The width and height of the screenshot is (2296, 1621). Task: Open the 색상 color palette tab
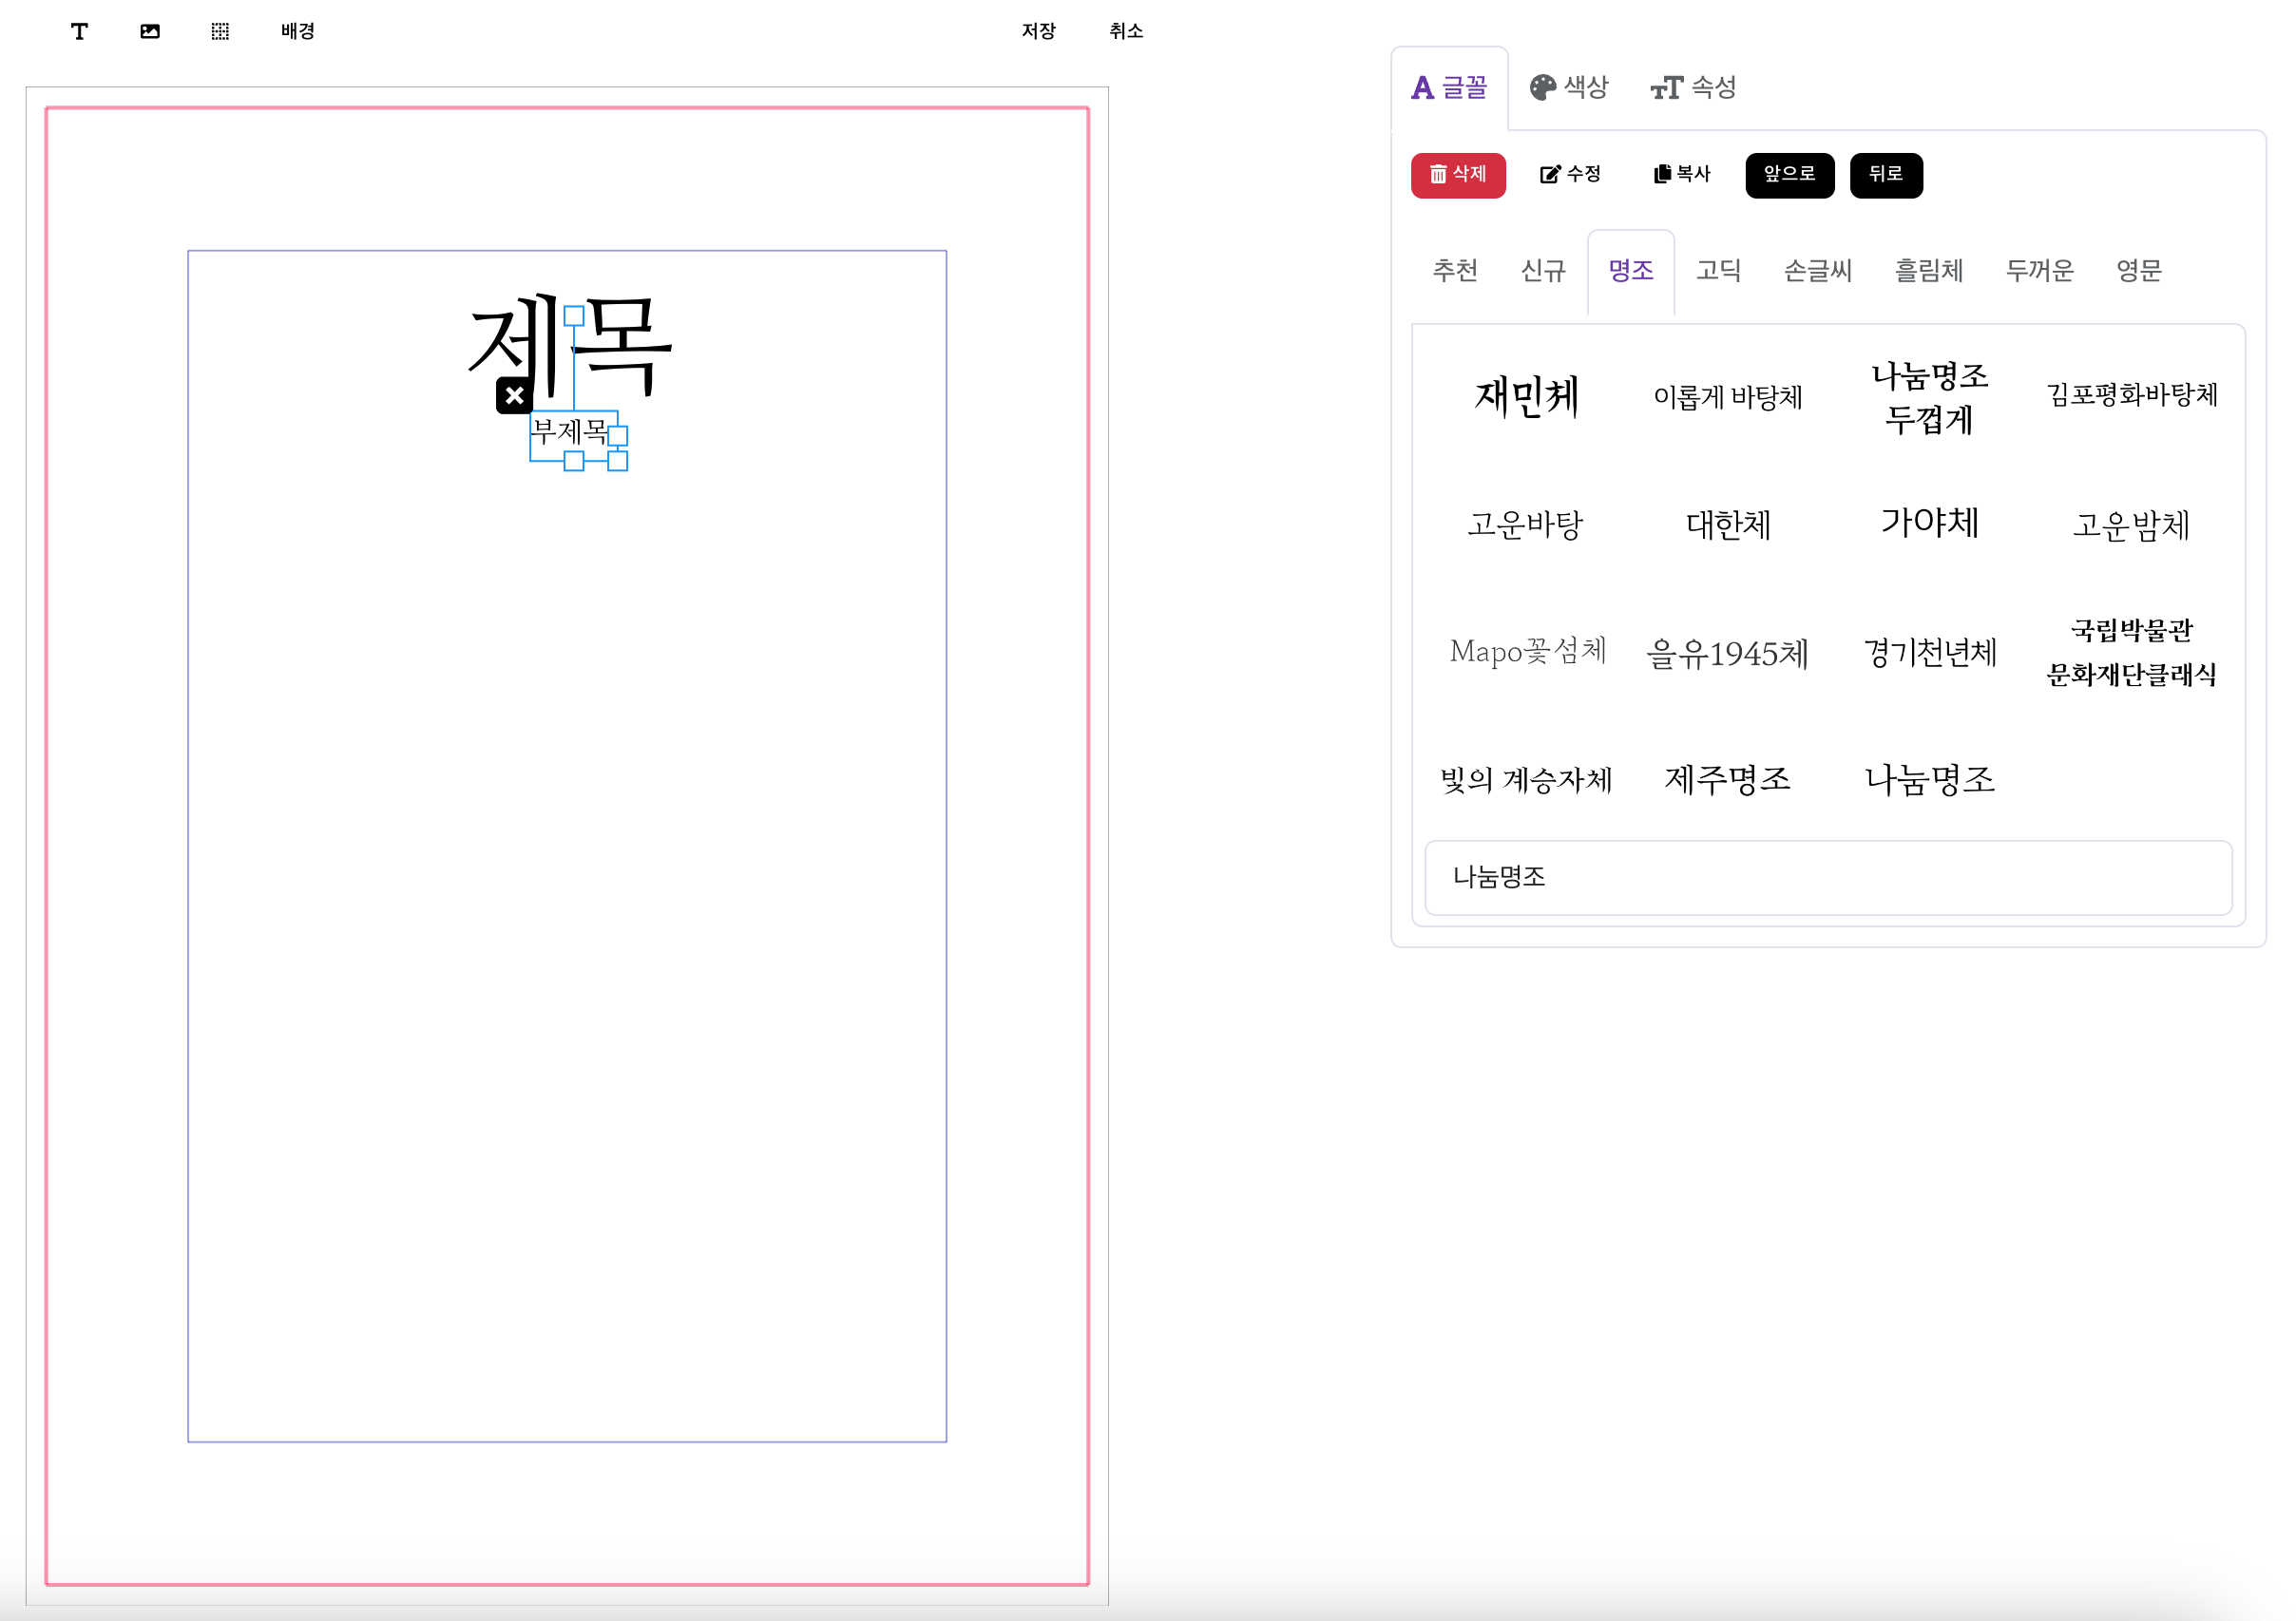pos(1569,88)
